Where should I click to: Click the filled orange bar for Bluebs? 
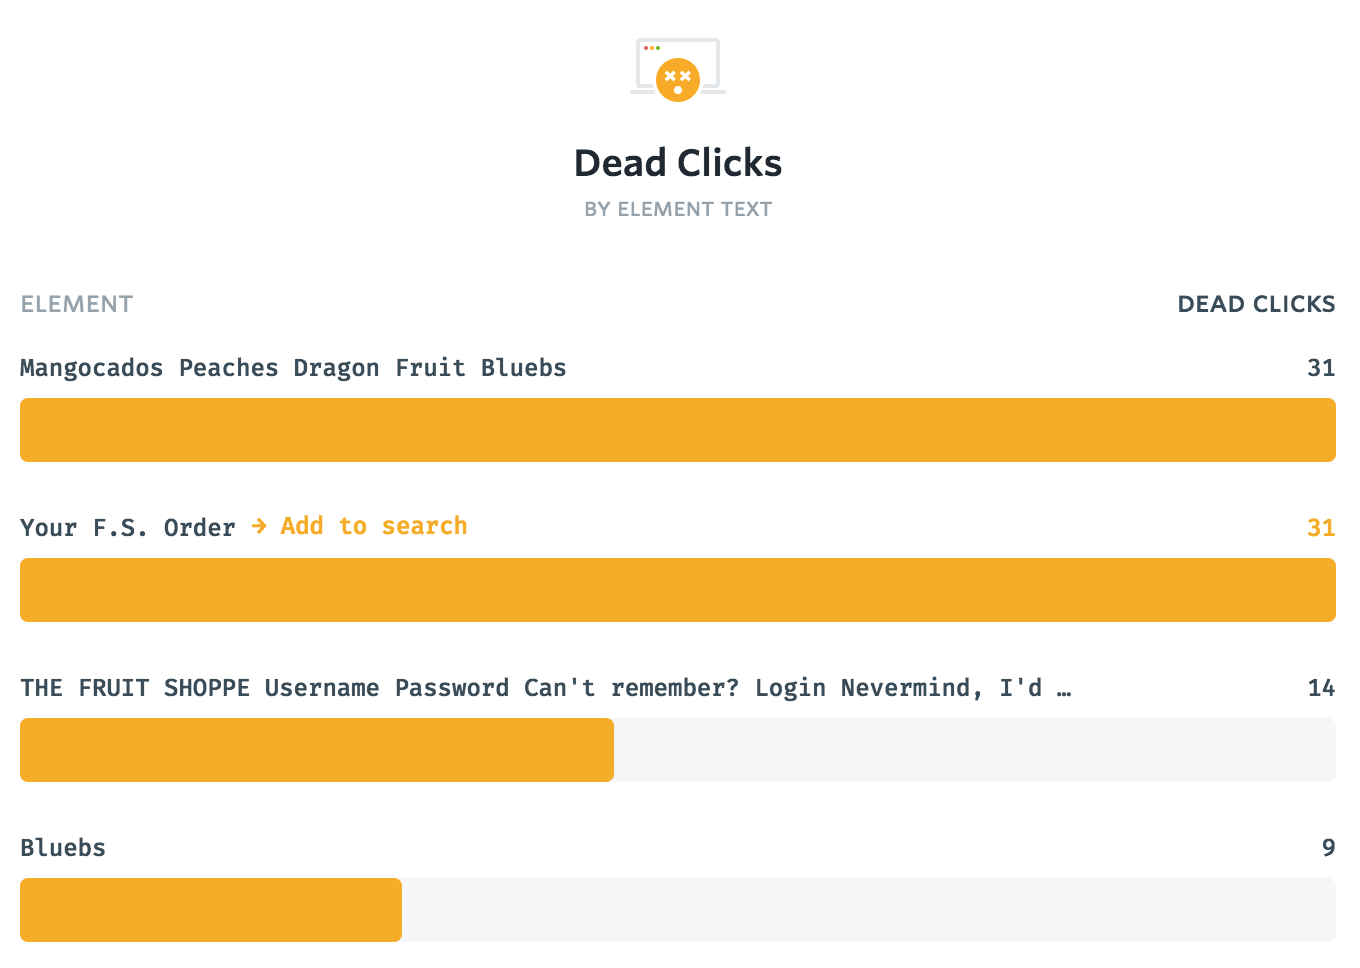click(x=211, y=910)
